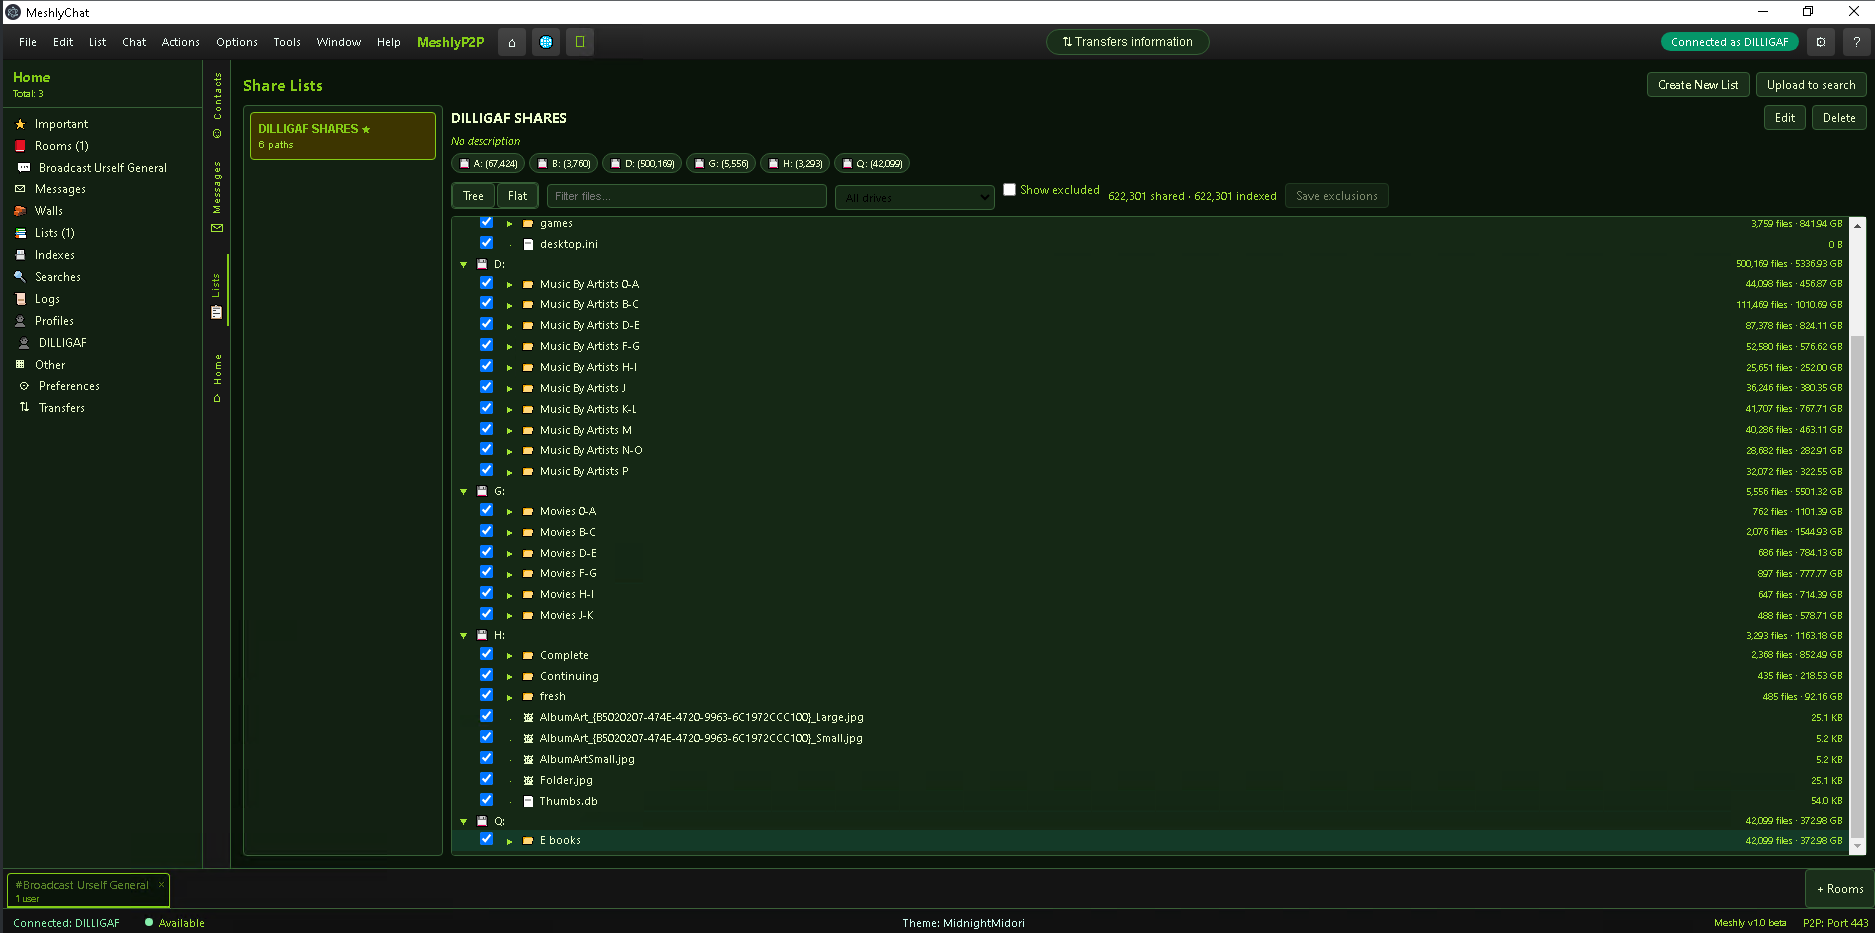The width and height of the screenshot is (1875, 933).
Task: Click the Indexes icon in the sidebar
Action: (x=20, y=255)
